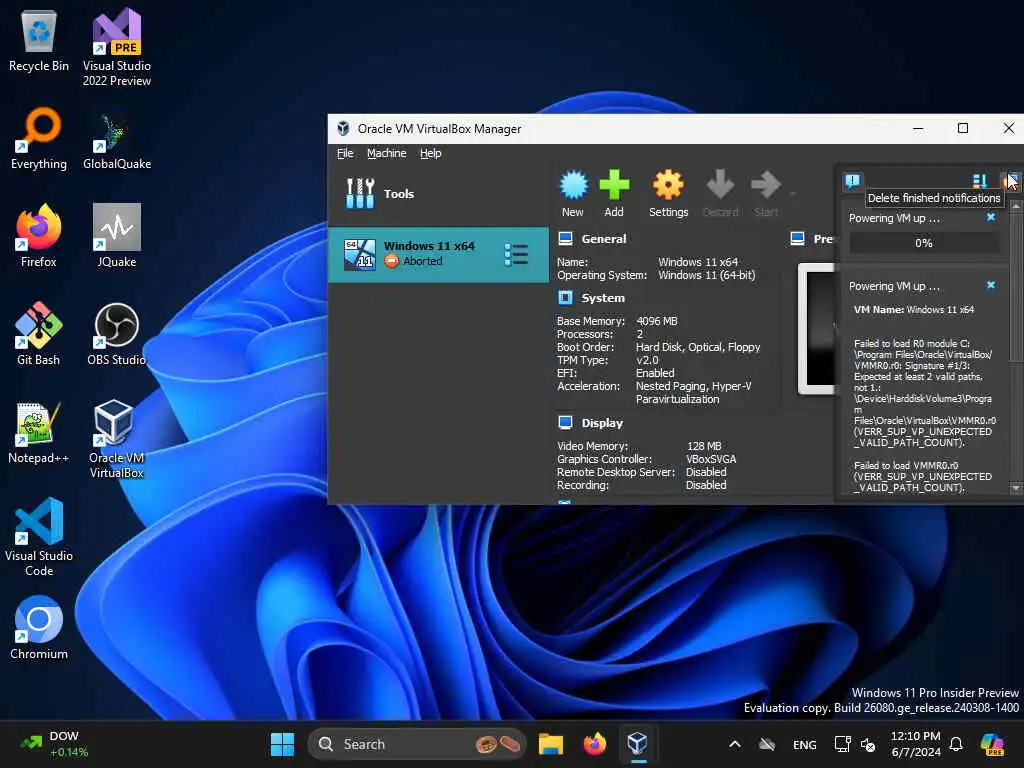Open the clock showing 12:10 PM
Viewport: 1024px width, 768px height.
tap(916, 744)
